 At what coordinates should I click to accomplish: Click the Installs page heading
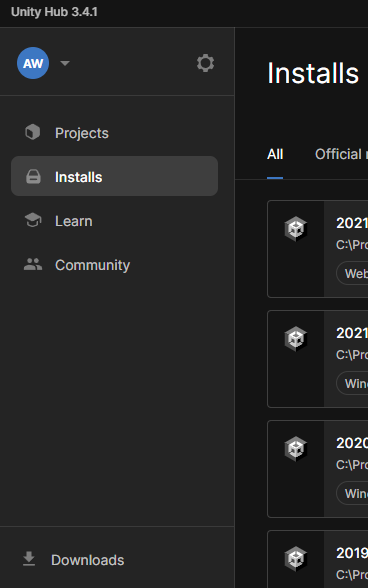pos(313,73)
